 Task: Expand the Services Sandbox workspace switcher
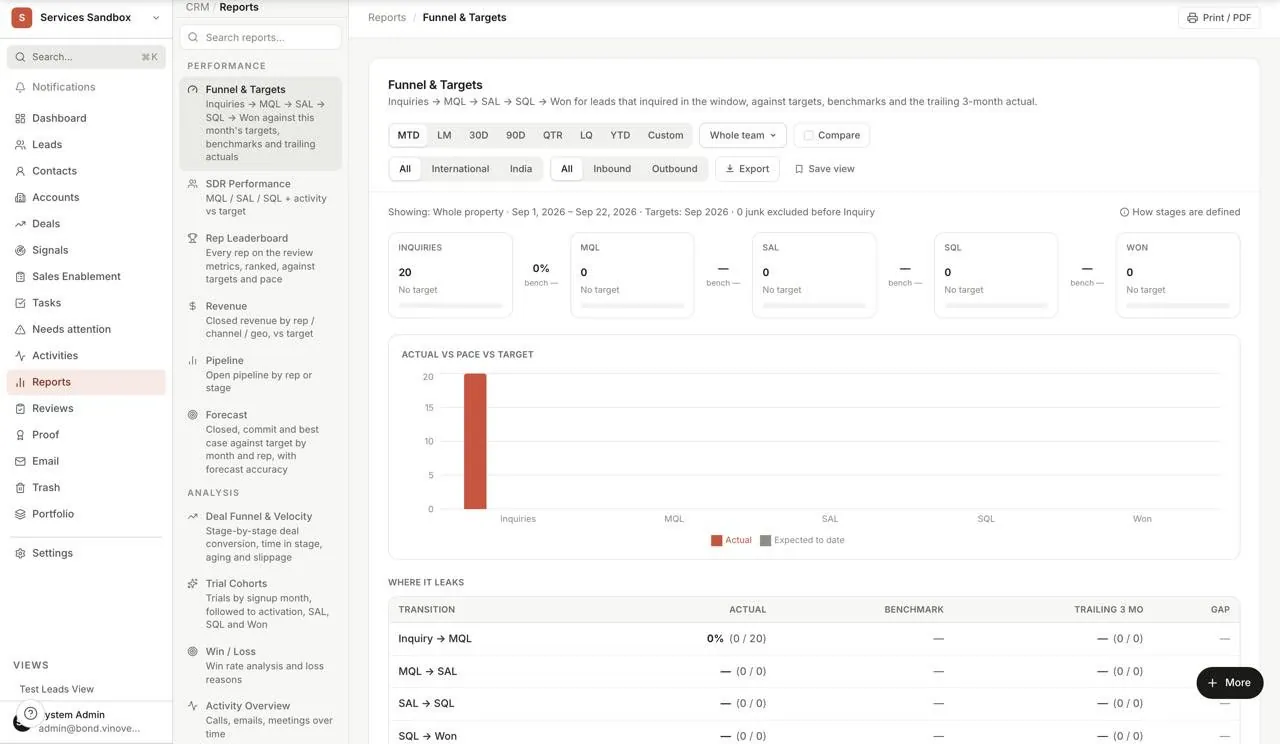86,18
